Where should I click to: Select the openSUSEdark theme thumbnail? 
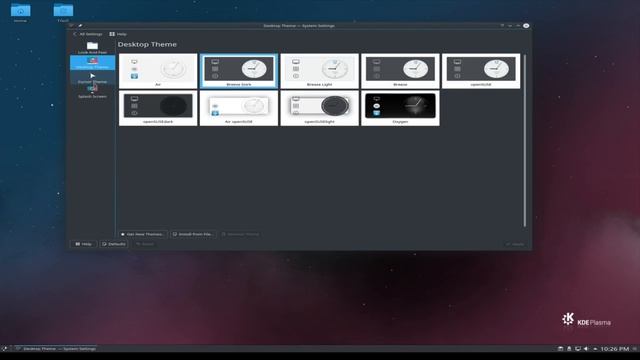[158, 108]
